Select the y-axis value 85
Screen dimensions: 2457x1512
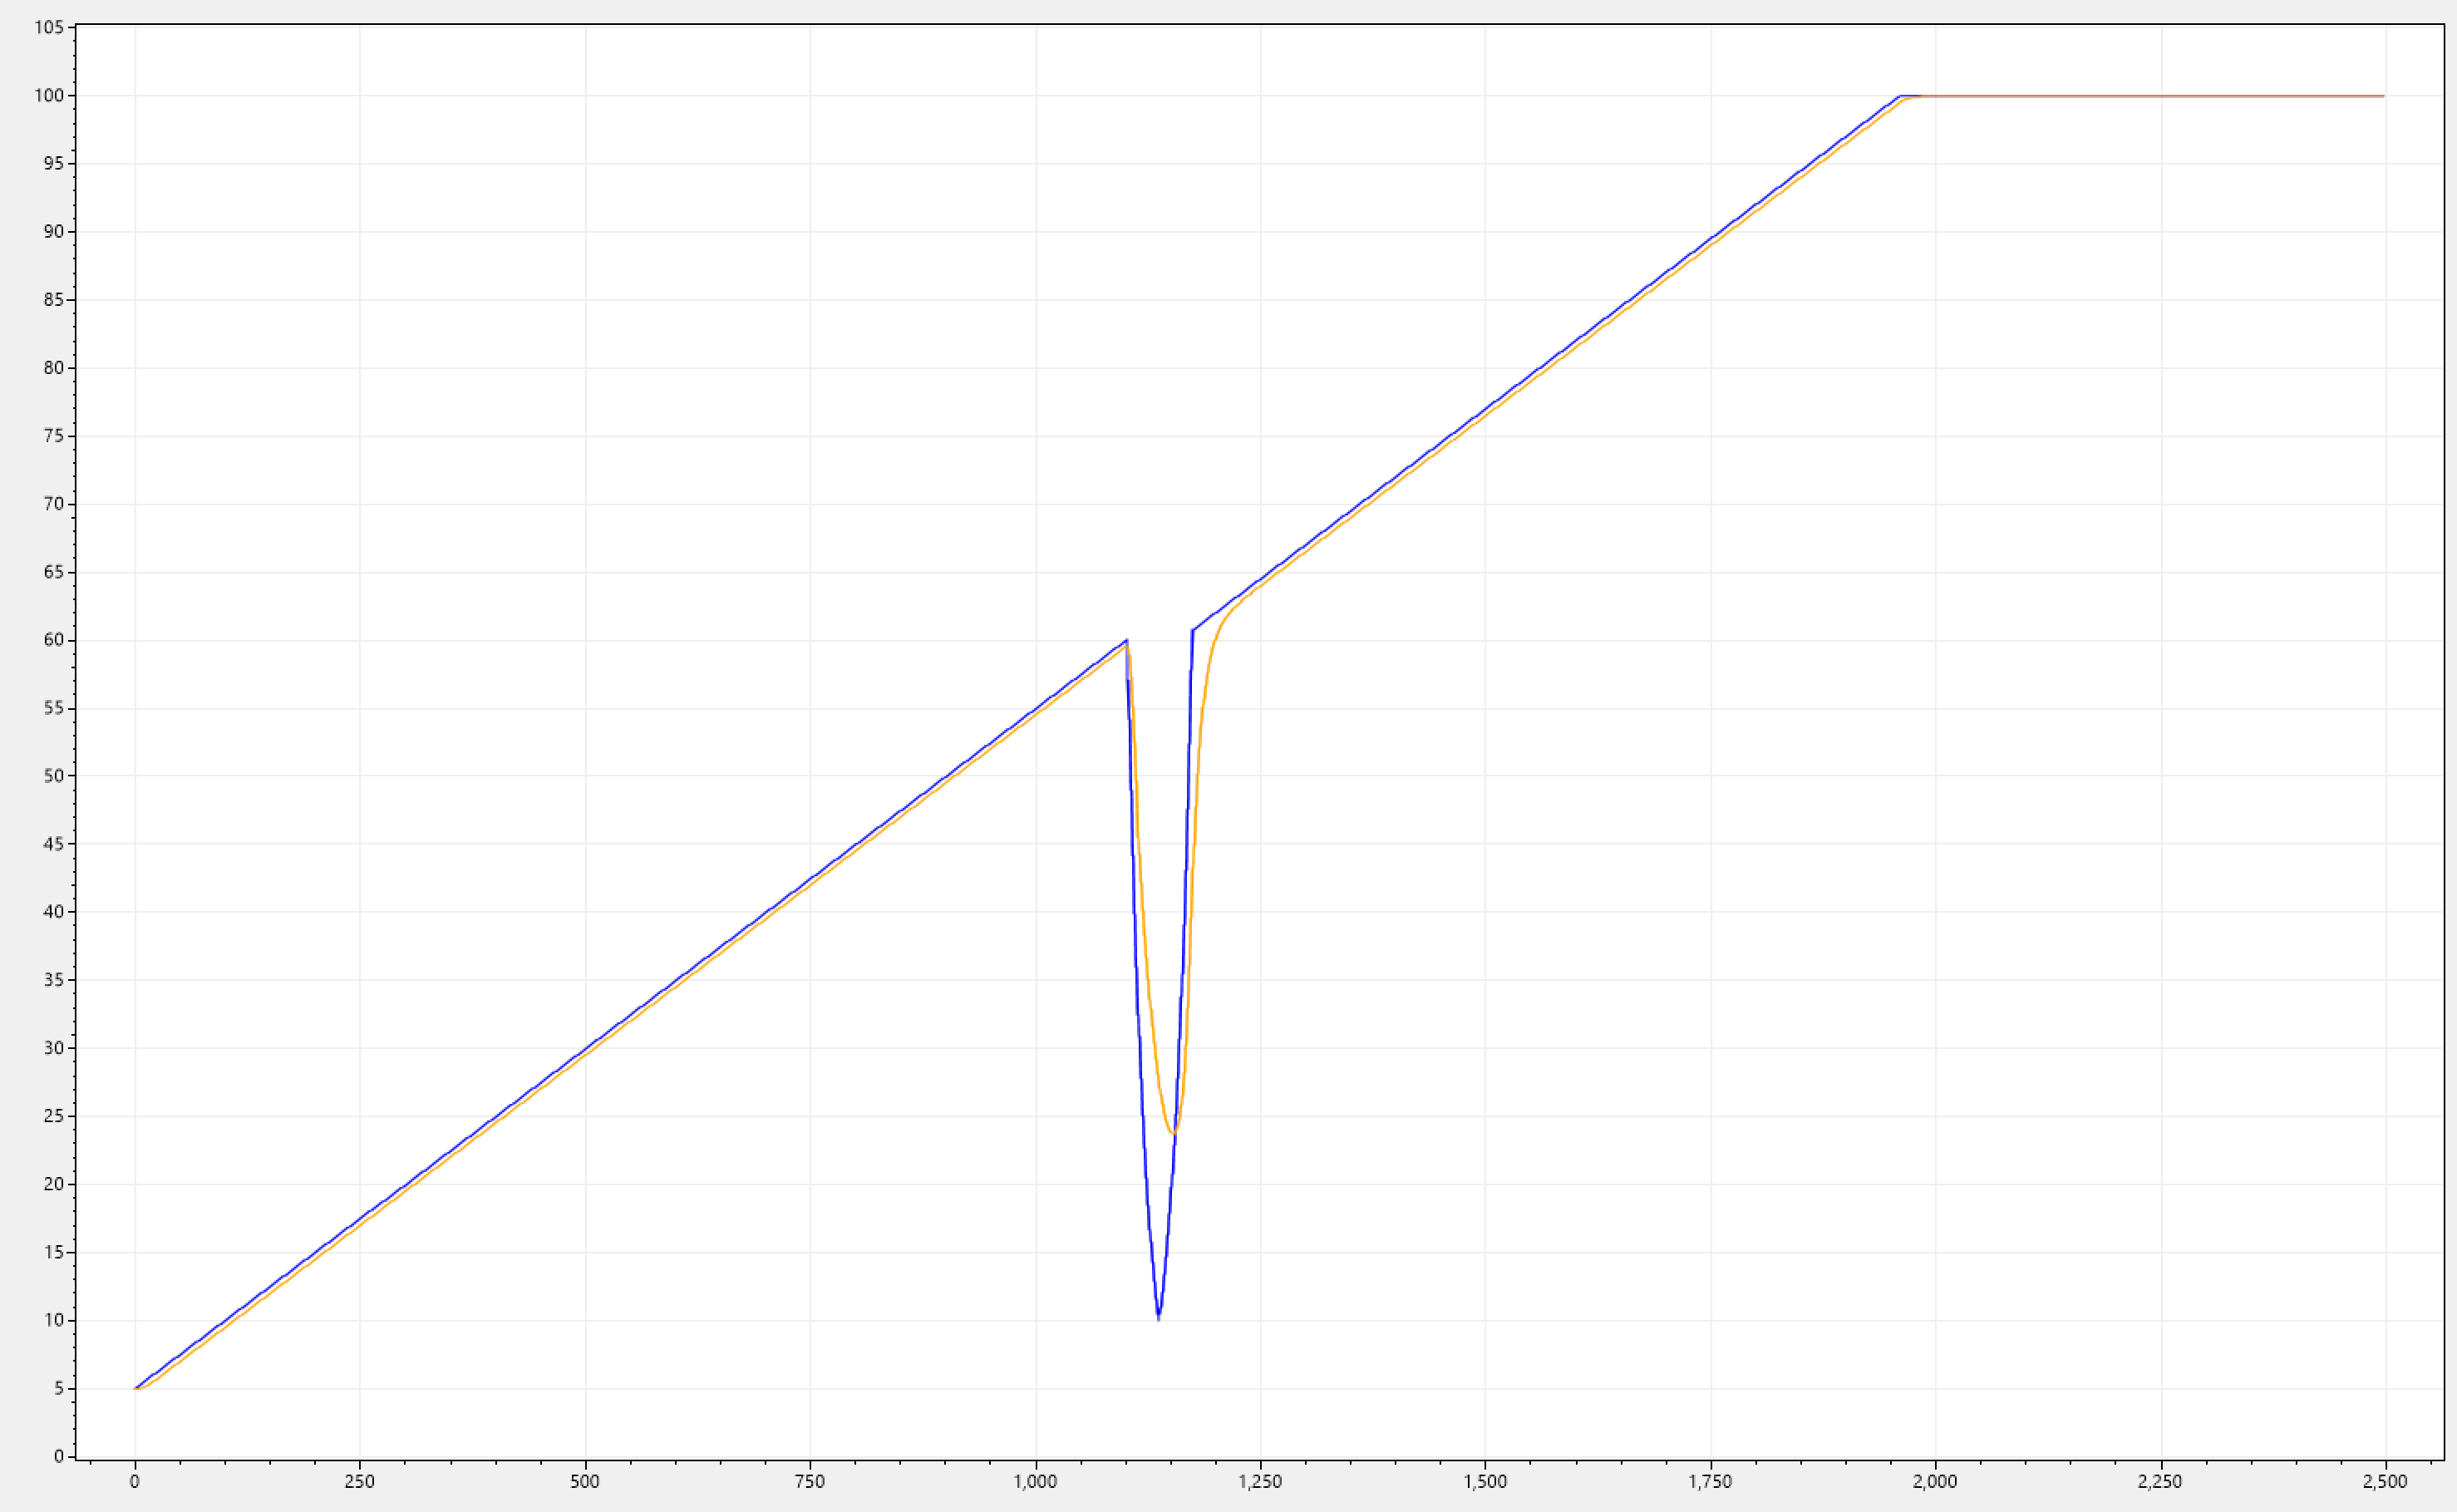pyautogui.click(x=53, y=299)
